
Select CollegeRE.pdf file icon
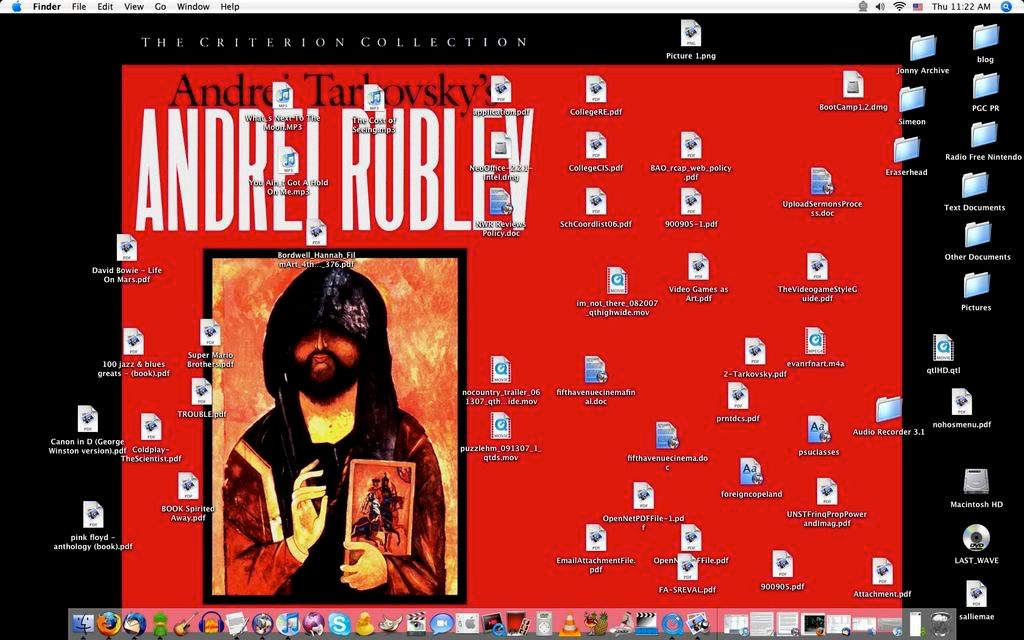click(596, 89)
